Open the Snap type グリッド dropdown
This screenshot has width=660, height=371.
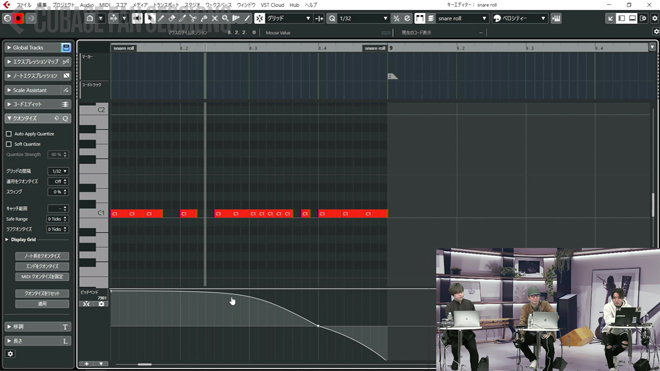289,19
